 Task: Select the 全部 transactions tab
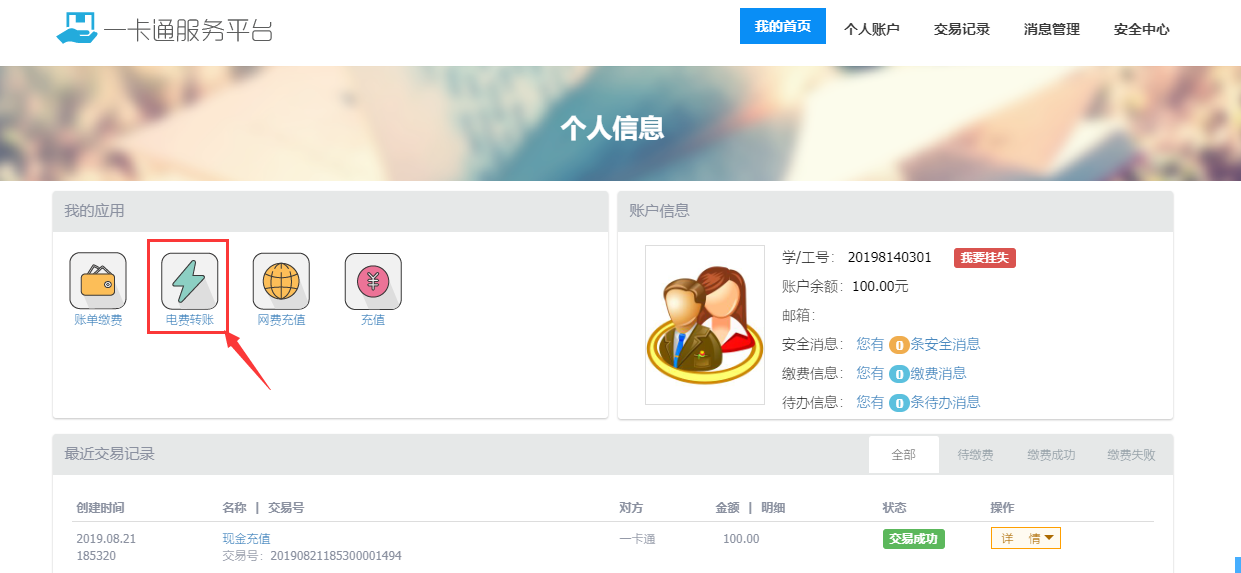click(904, 454)
